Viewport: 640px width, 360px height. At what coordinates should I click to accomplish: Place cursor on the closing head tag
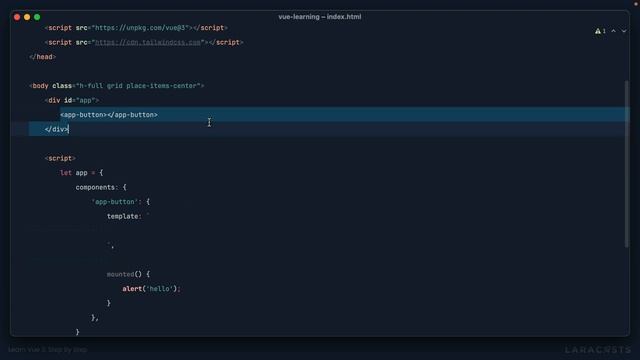point(42,57)
